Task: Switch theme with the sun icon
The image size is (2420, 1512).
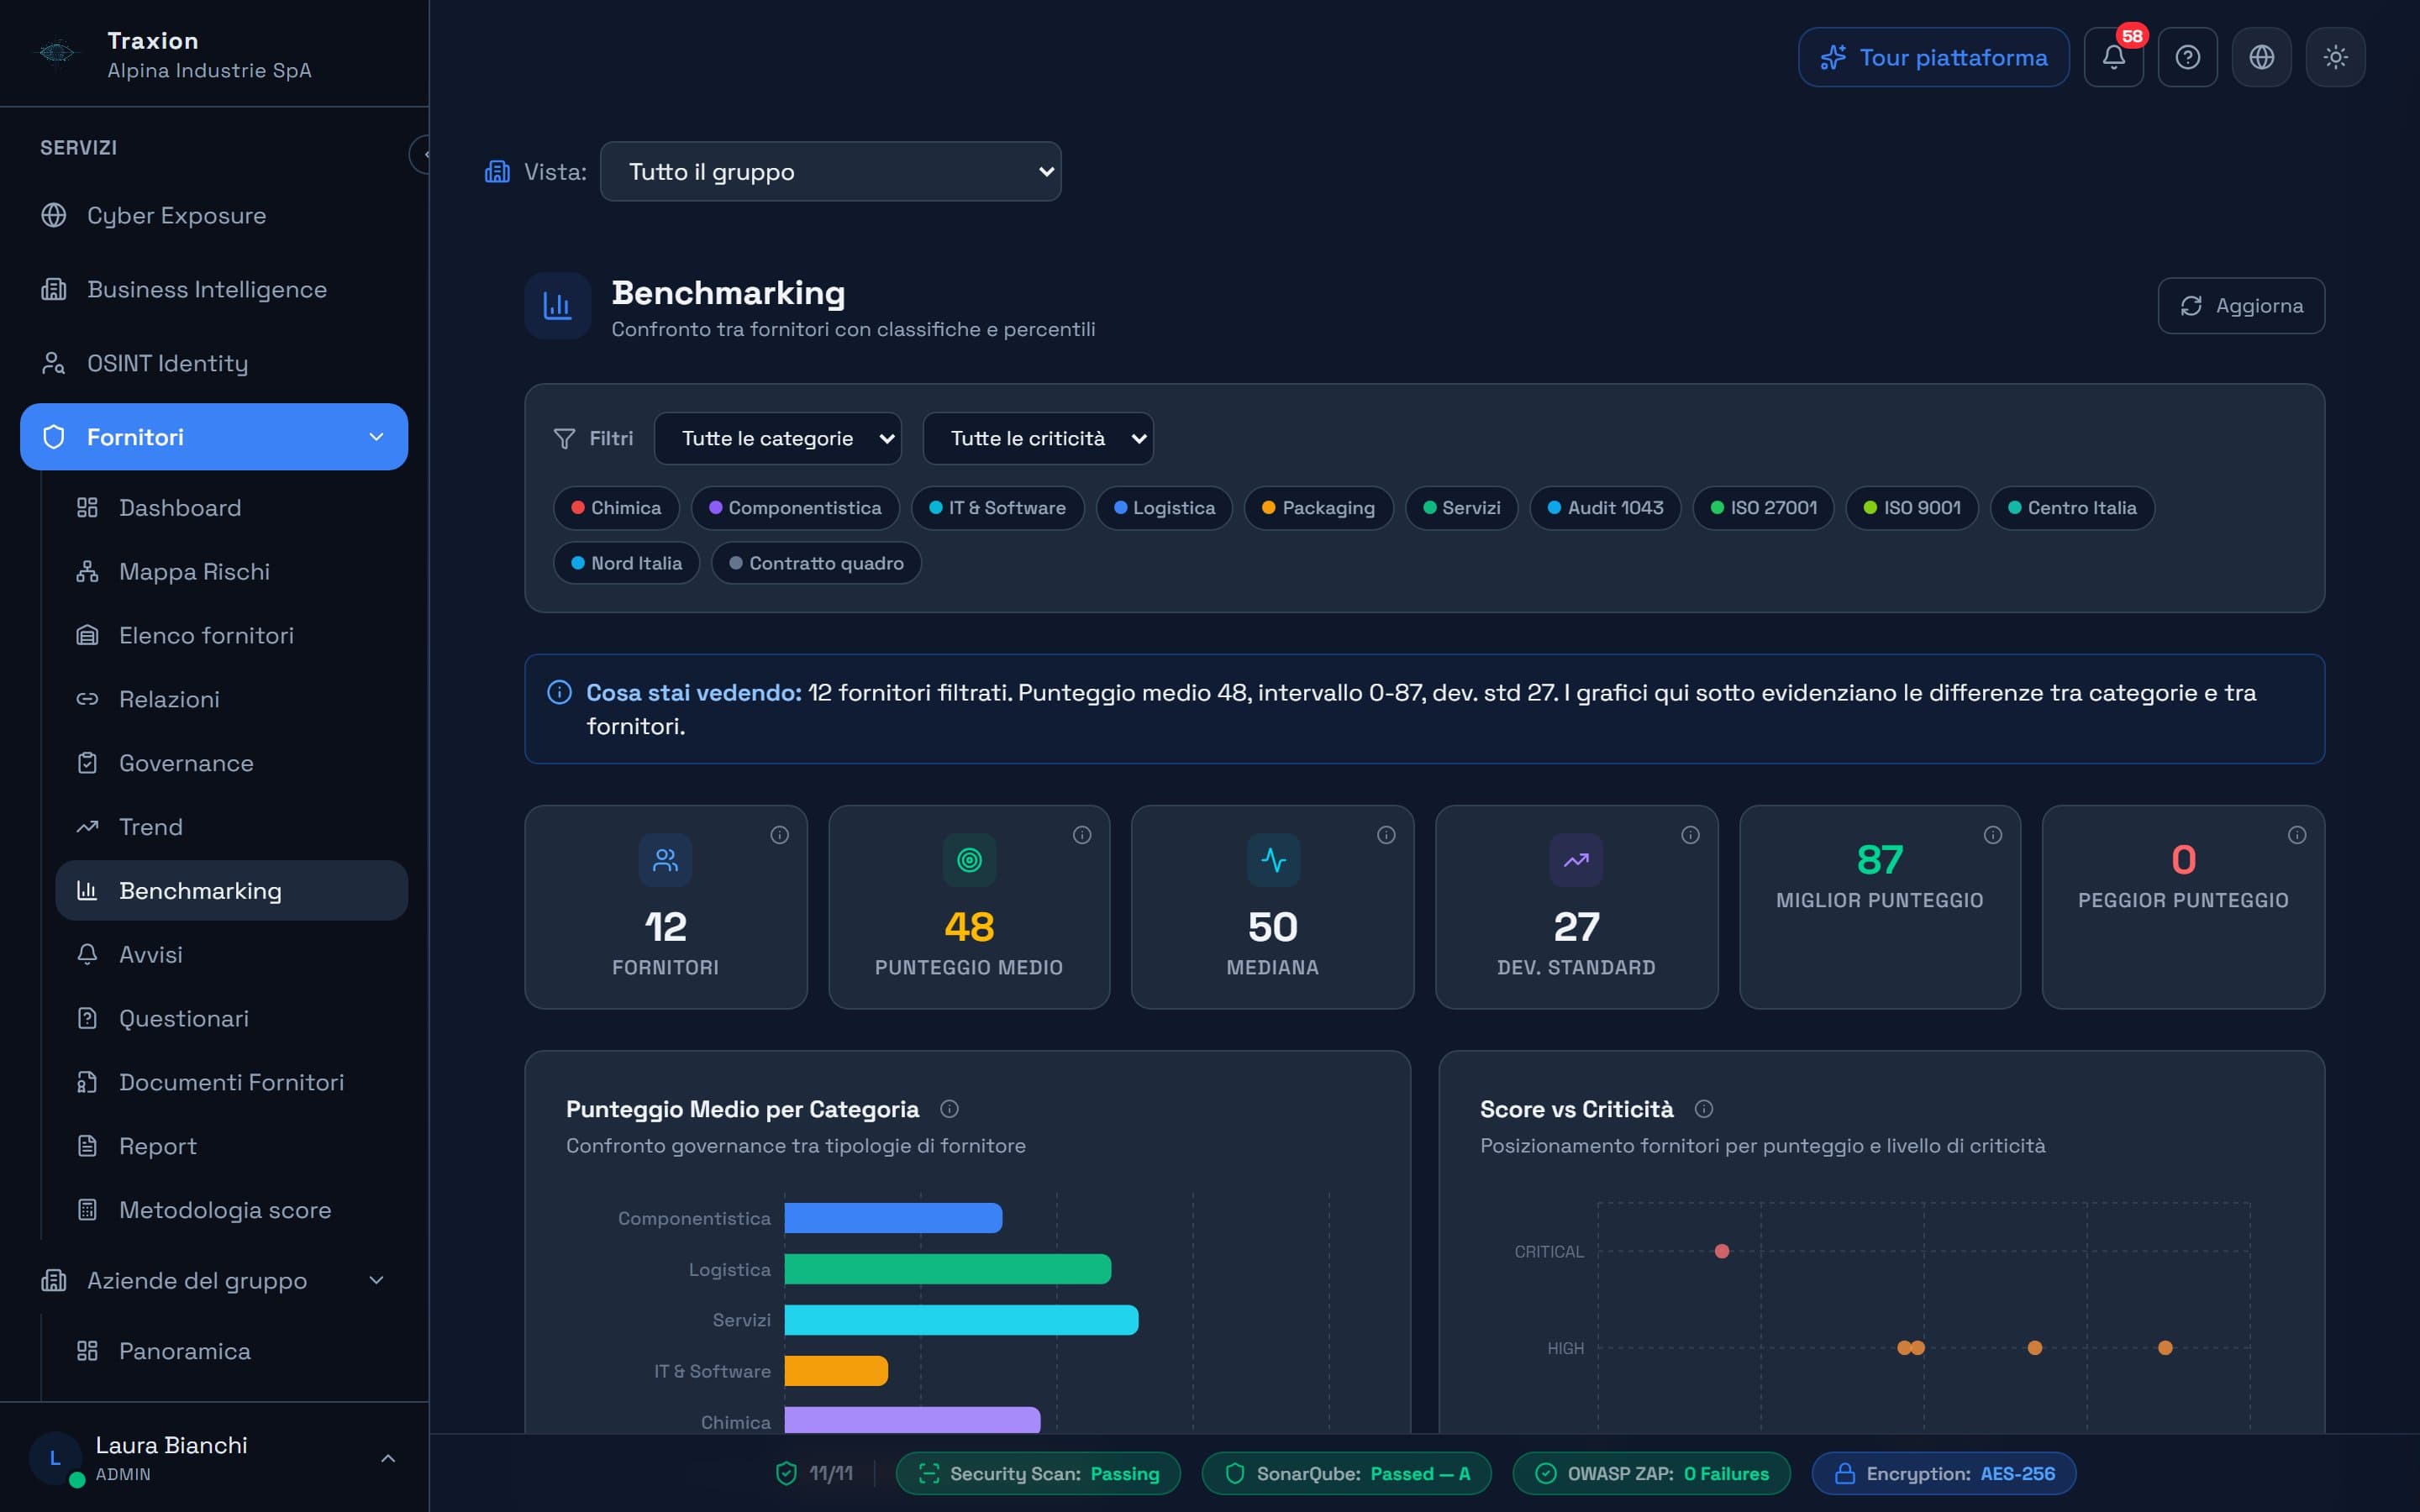Action: pyautogui.click(x=2335, y=57)
